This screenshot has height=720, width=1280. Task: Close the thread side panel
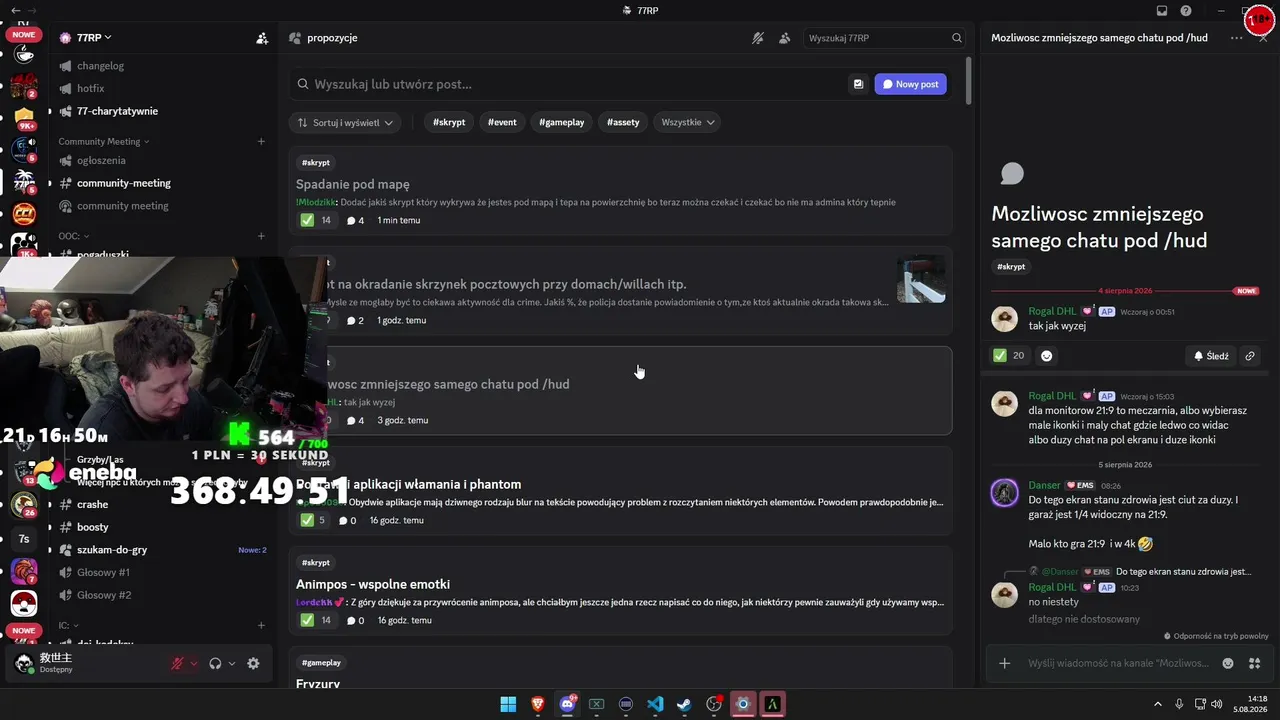(x=1263, y=38)
